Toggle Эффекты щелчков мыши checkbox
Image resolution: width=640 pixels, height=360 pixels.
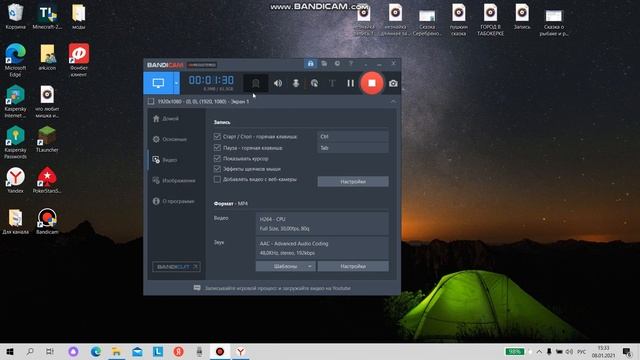click(217, 169)
